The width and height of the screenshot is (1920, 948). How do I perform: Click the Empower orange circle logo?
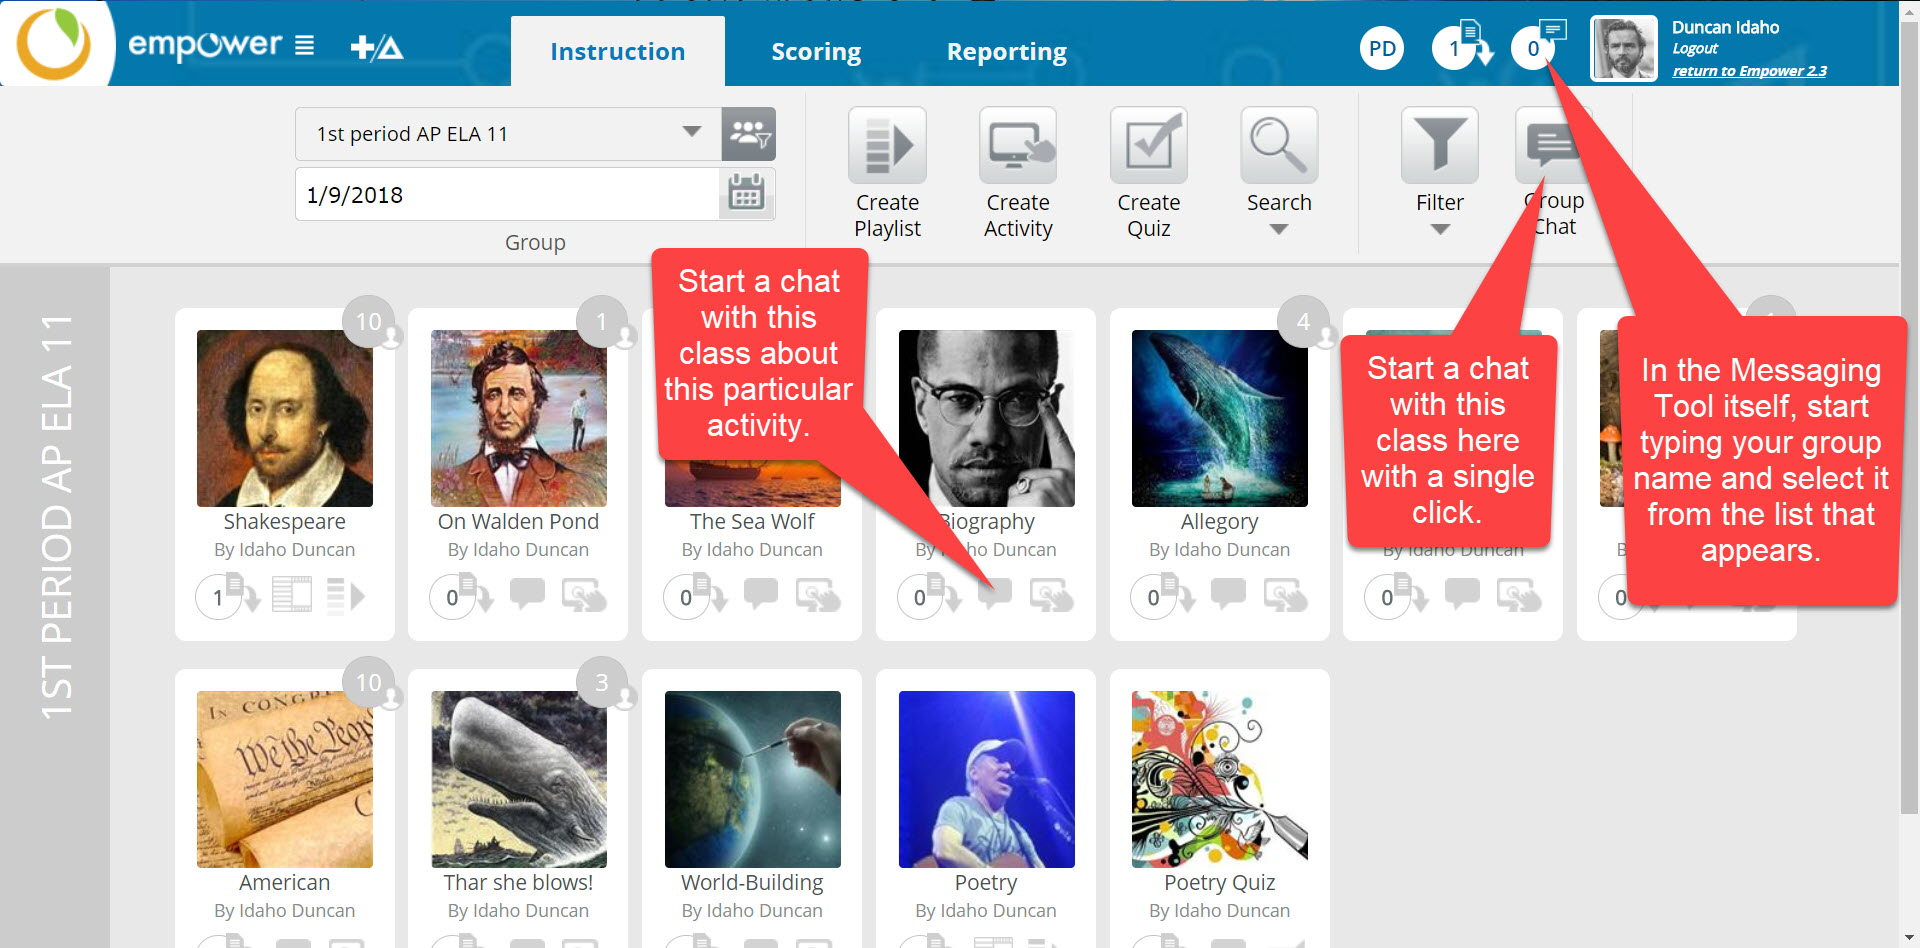(x=54, y=44)
